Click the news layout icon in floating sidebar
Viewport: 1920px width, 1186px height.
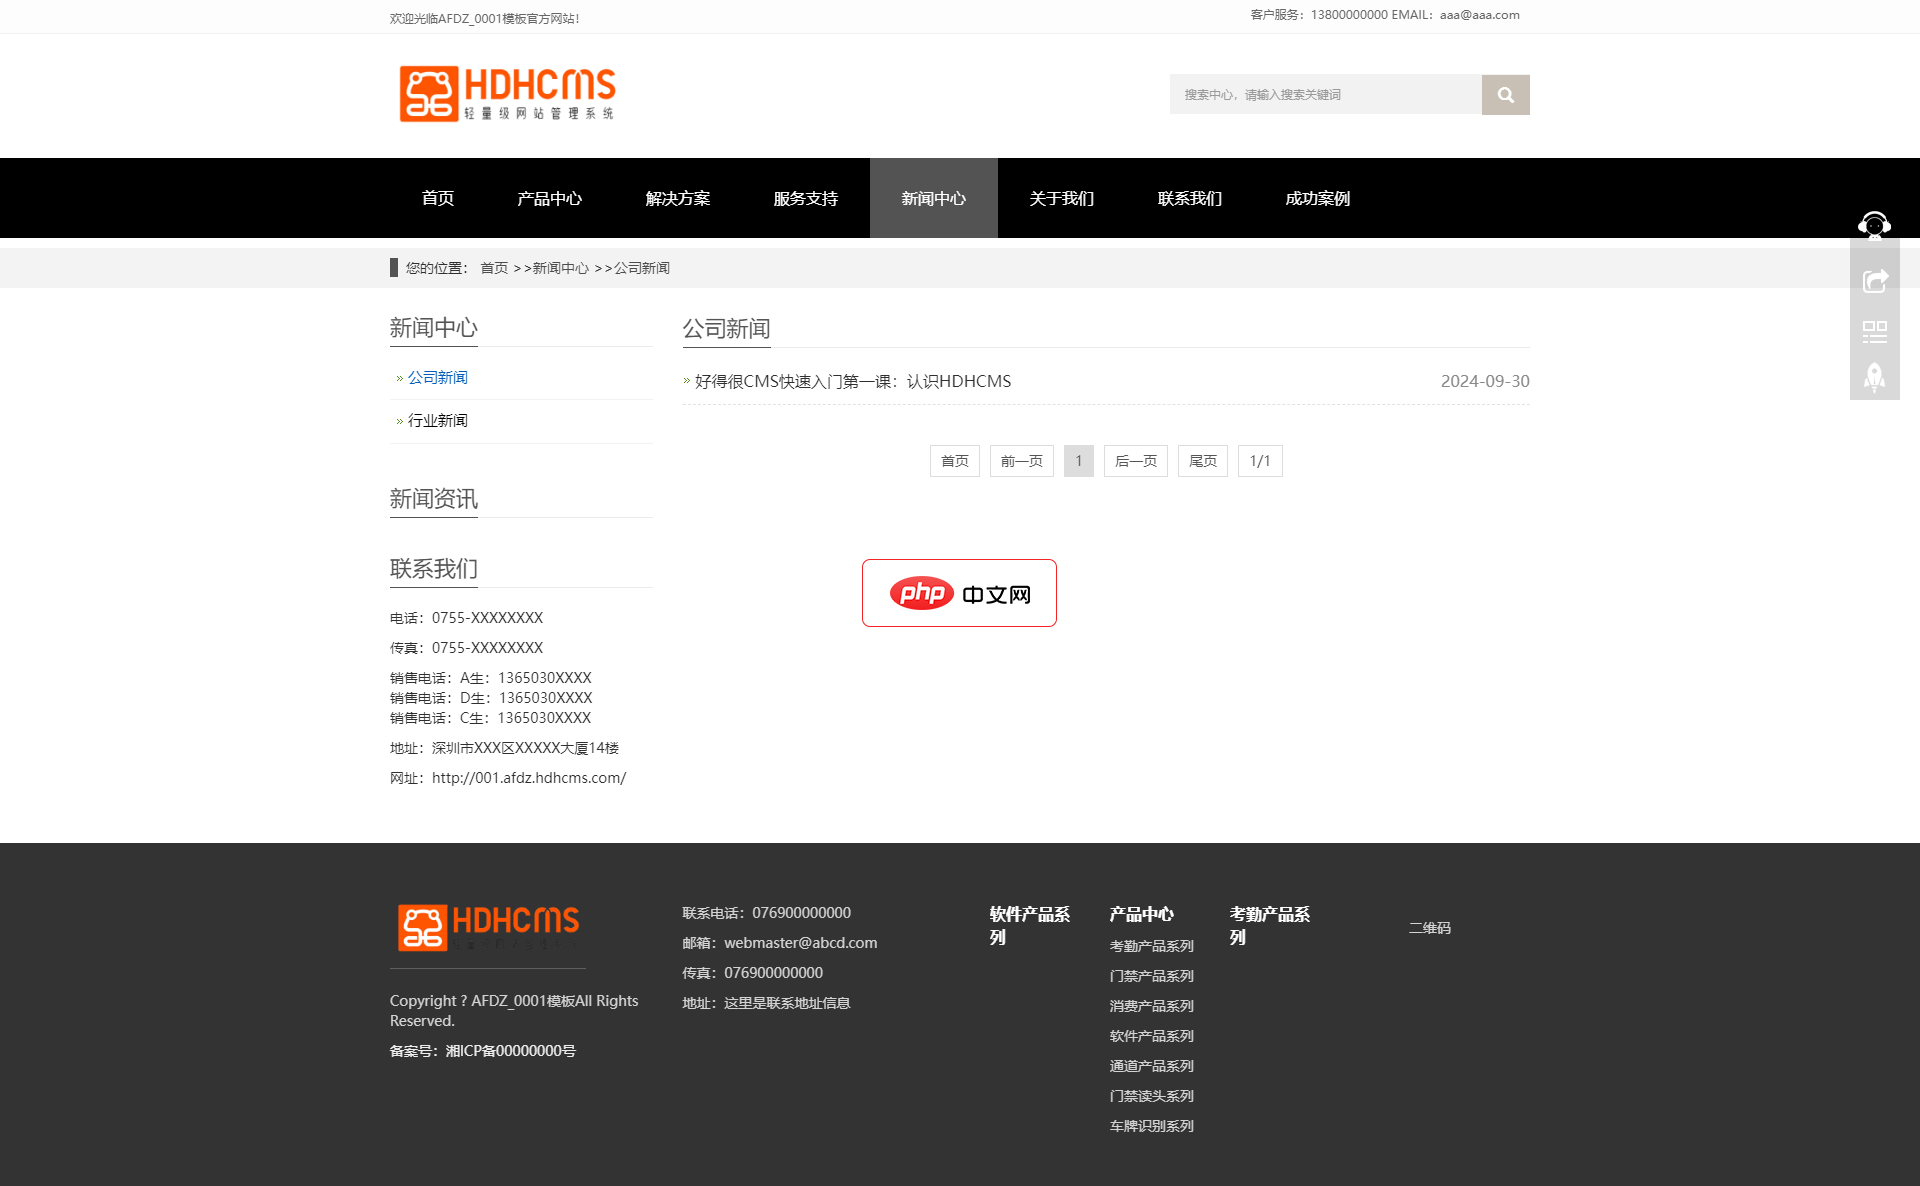point(1874,330)
